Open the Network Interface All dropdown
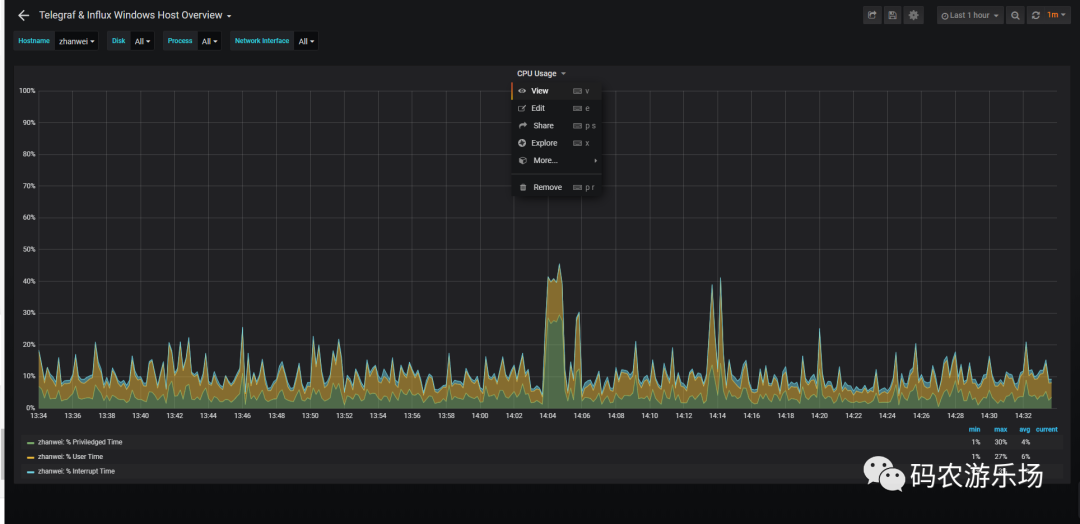1080x524 pixels. [x=306, y=41]
